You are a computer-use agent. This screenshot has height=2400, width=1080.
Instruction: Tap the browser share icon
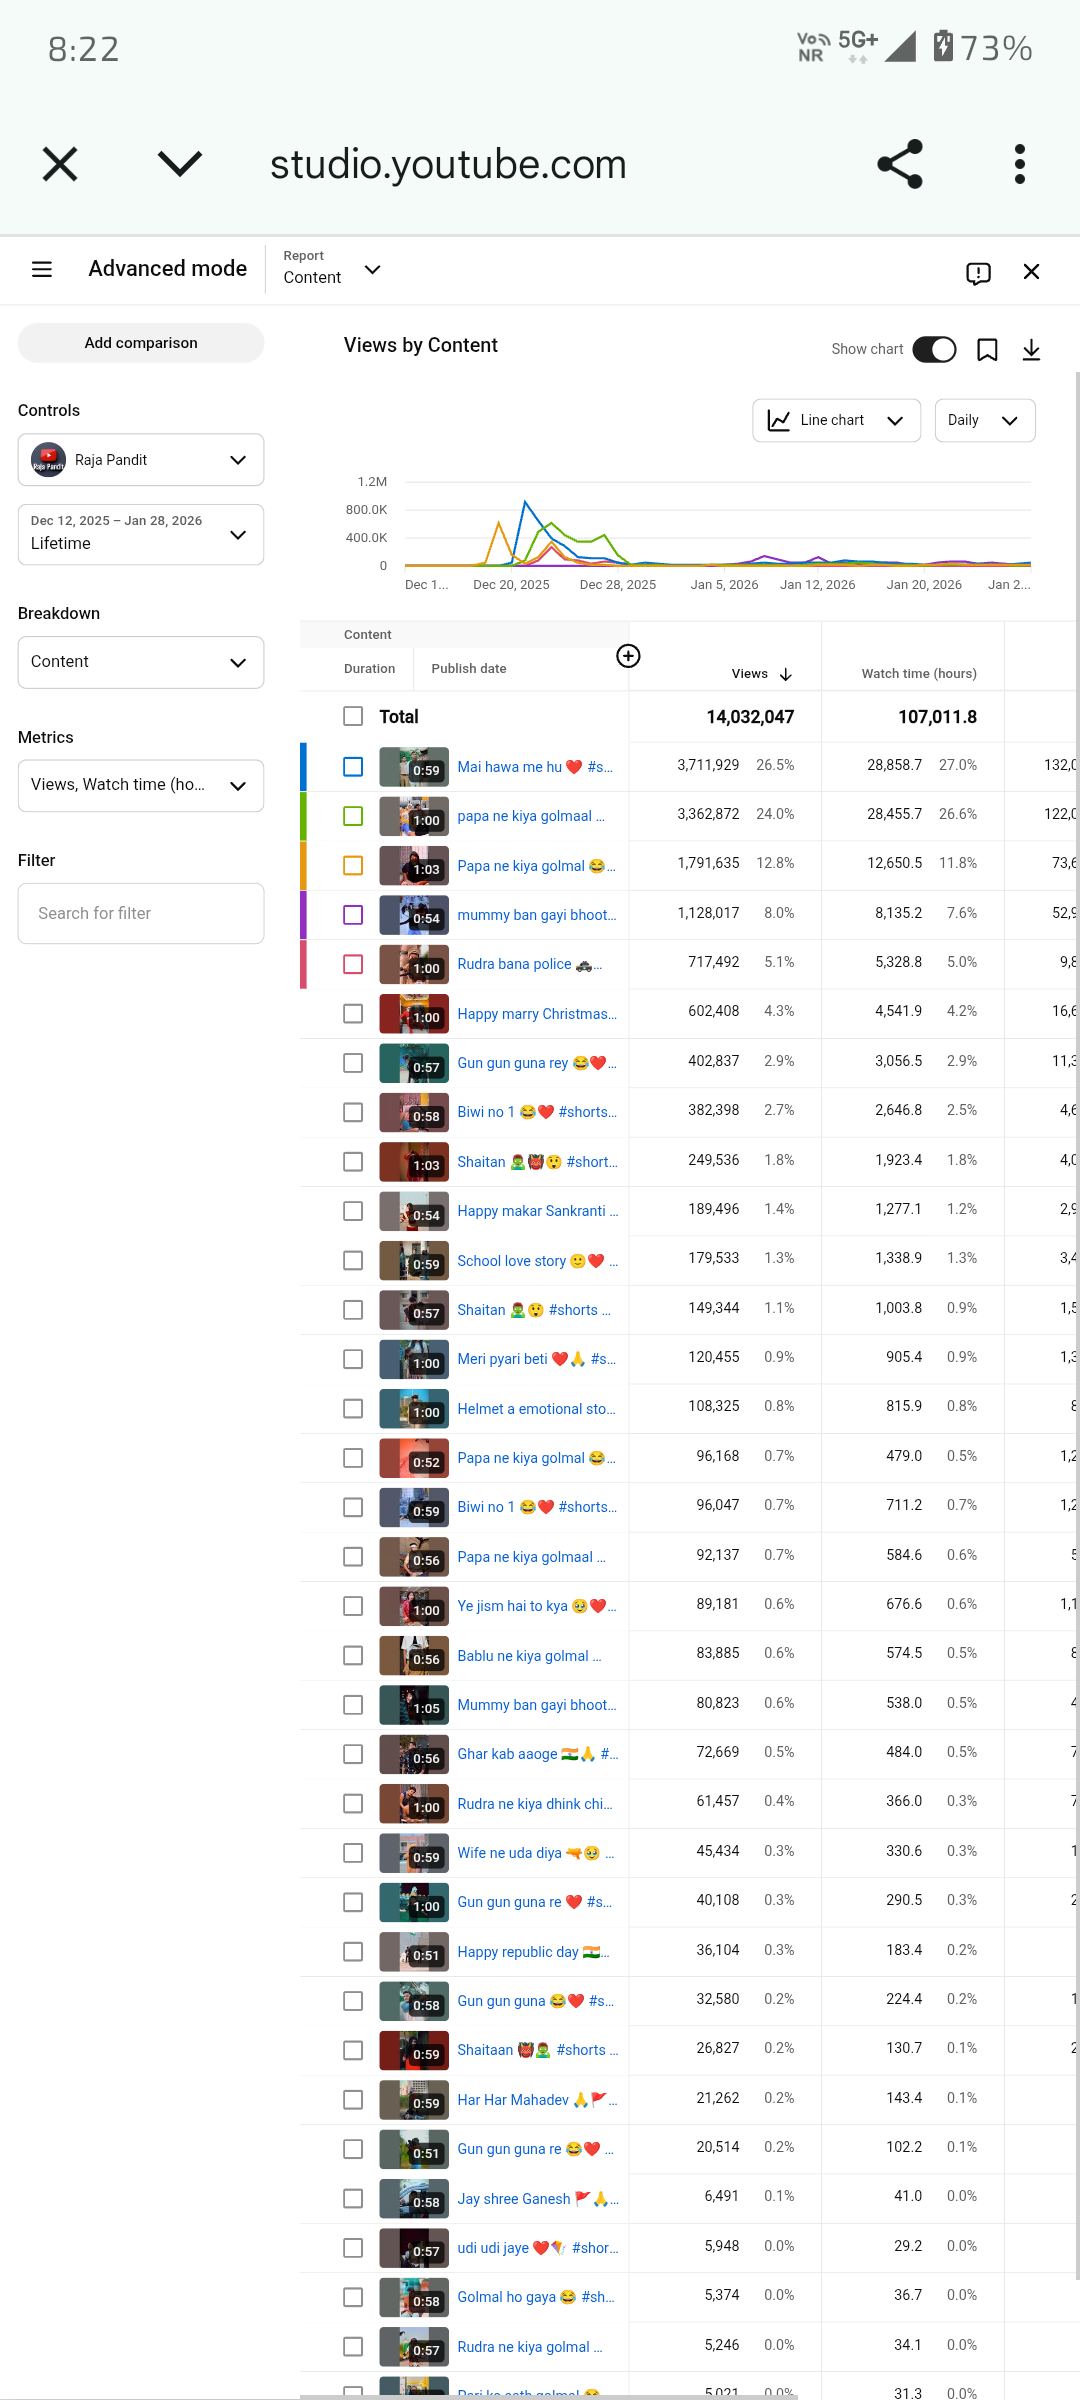pos(899,164)
